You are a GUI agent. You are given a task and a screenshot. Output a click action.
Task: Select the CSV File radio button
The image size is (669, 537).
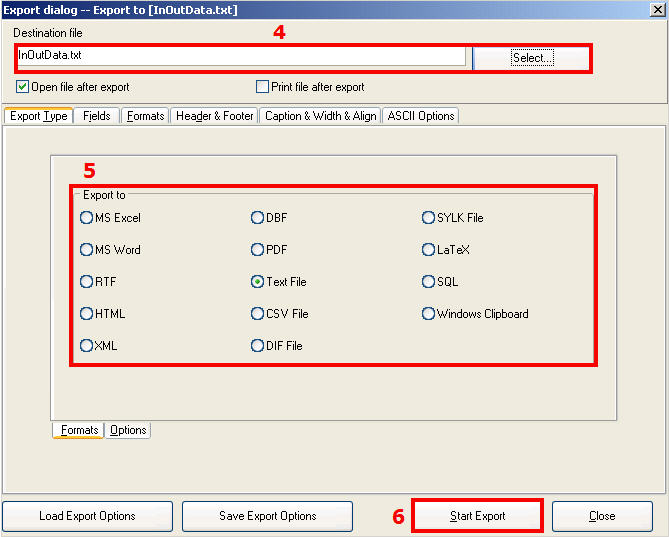257,314
